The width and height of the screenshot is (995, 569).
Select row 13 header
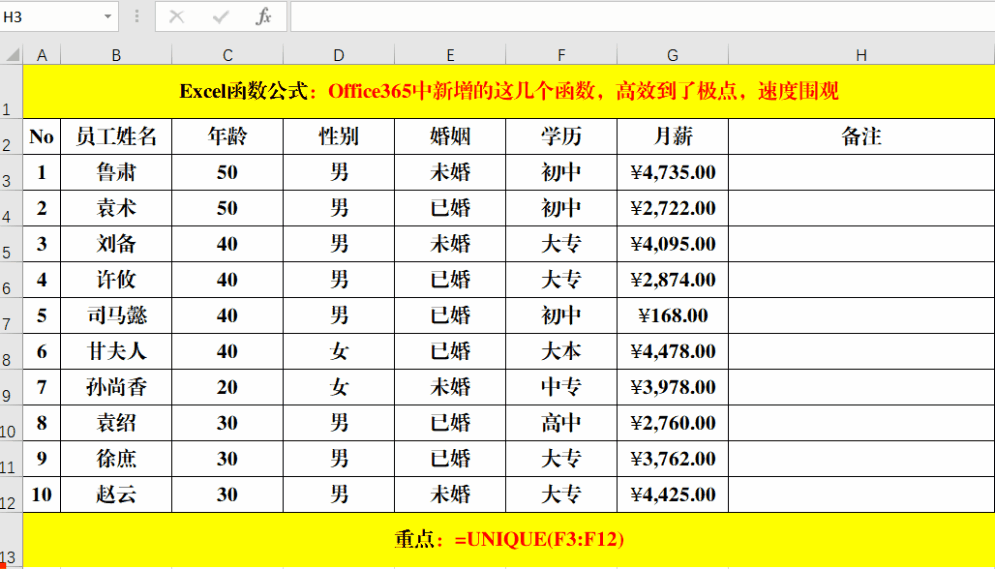(11, 540)
